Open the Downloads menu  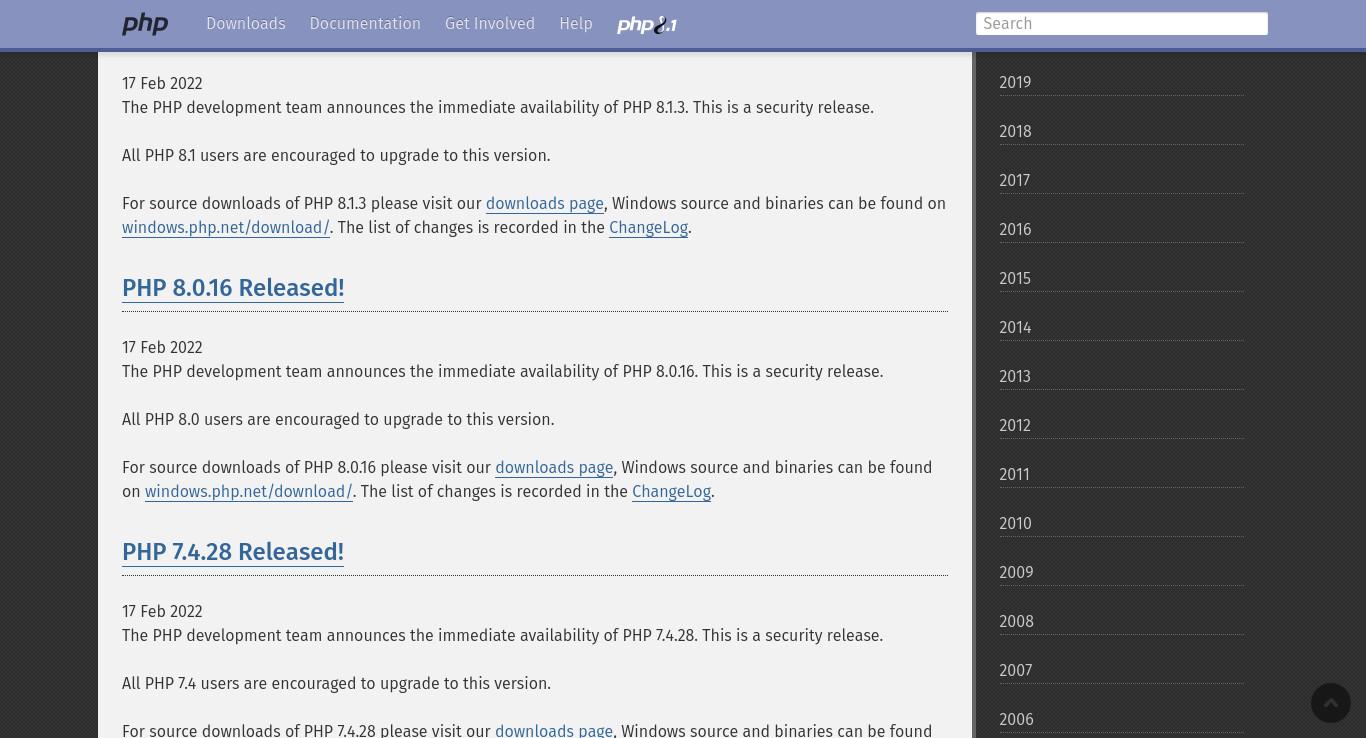246,24
